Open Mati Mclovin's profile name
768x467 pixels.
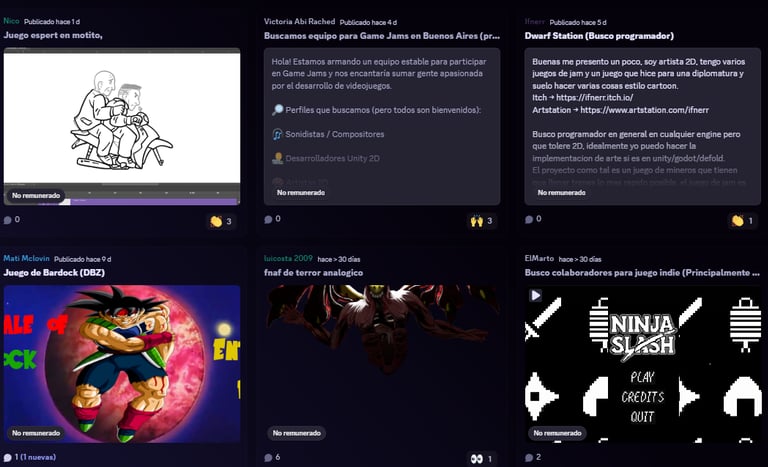click(26, 258)
